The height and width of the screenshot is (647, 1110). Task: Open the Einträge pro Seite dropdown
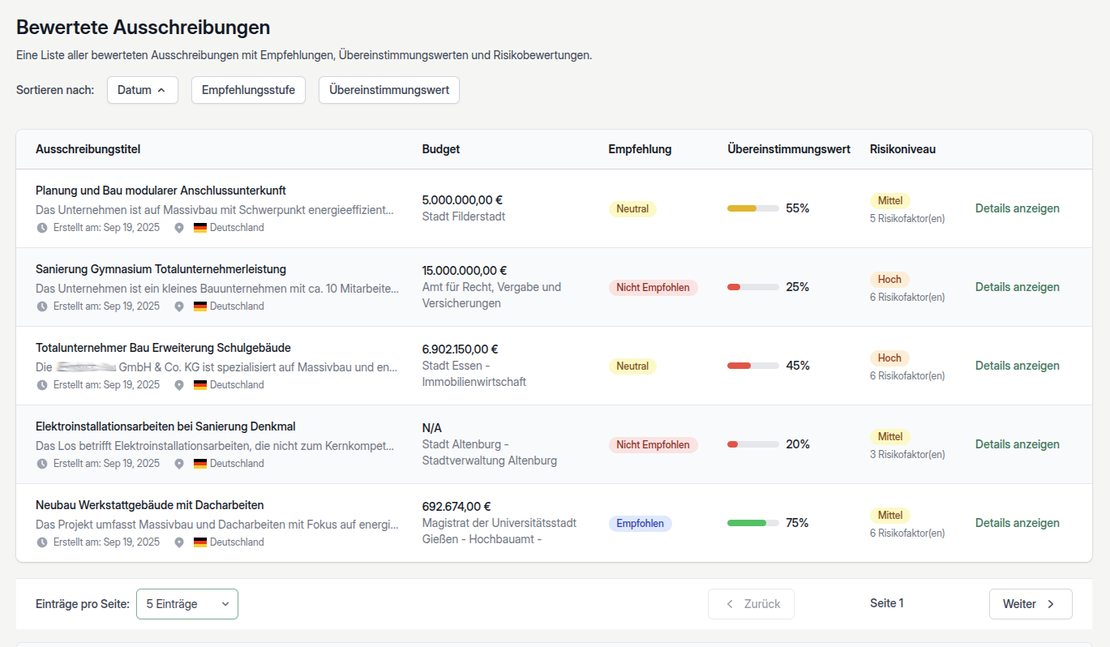pyautogui.click(x=187, y=604)
